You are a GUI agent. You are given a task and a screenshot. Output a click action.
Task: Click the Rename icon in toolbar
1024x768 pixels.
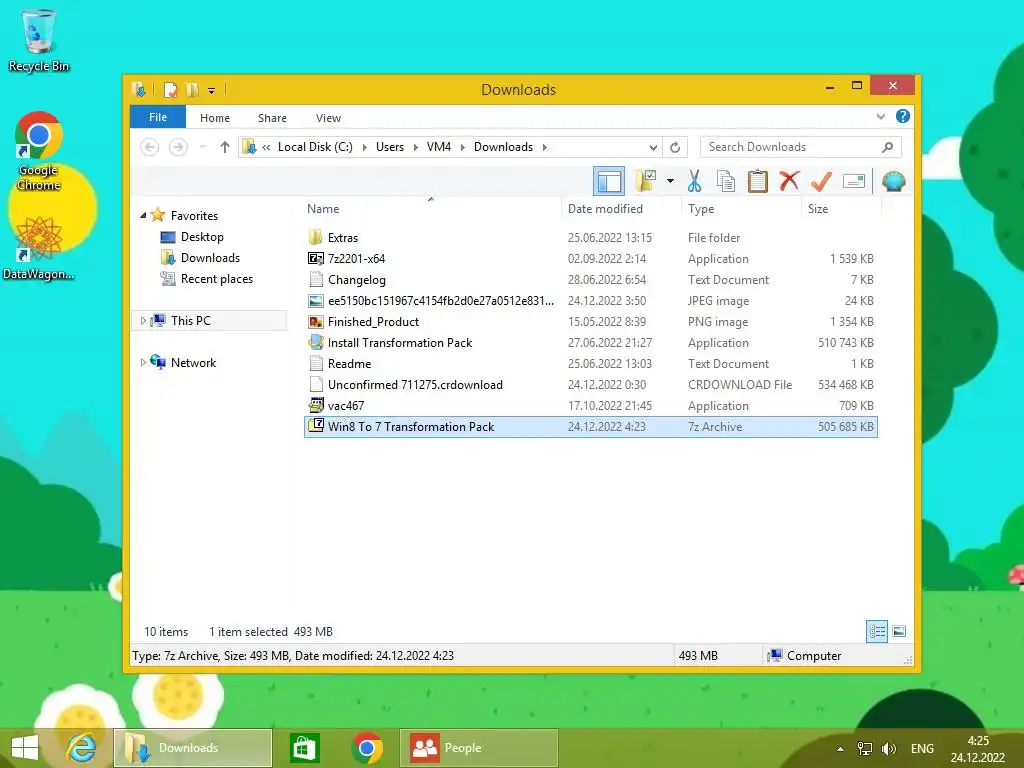coord(854,181)
